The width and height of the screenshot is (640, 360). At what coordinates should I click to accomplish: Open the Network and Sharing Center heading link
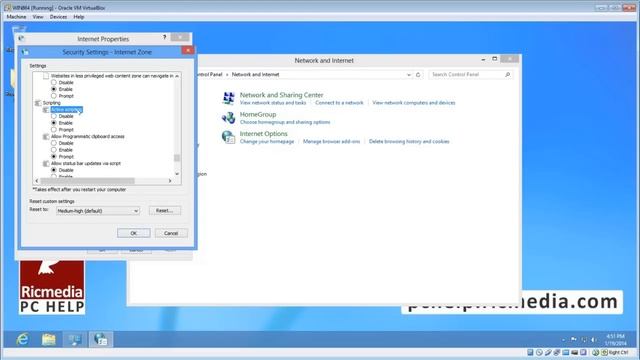(281, 95)
